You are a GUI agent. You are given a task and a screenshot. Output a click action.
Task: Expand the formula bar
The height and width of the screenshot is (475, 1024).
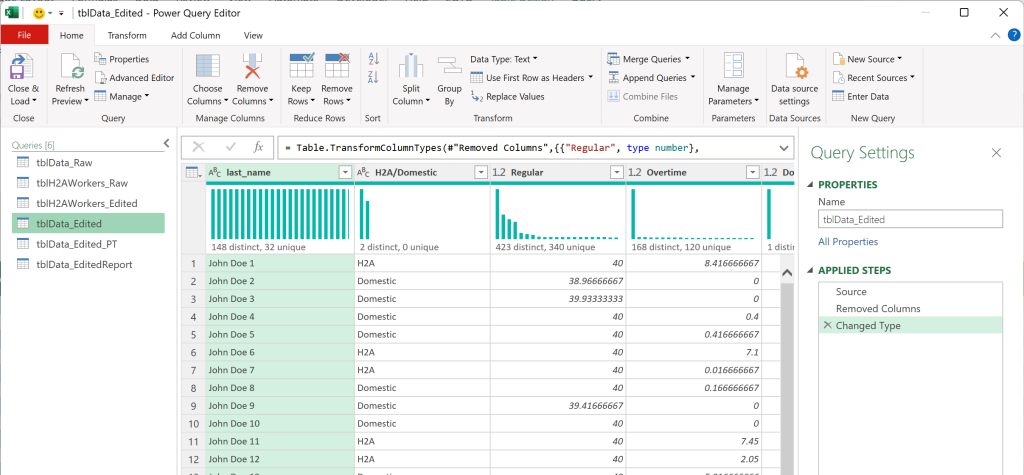click(784, 148)
